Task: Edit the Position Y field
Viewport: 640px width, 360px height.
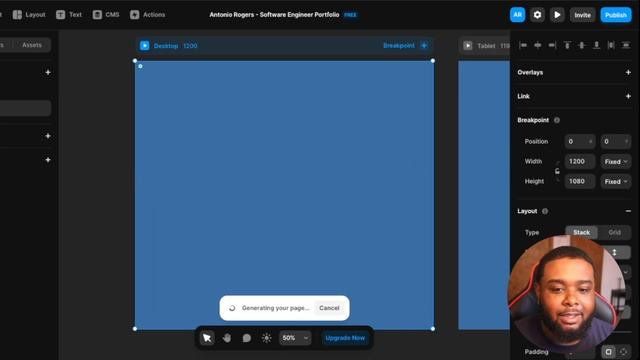Action: (x=616, y=142)
